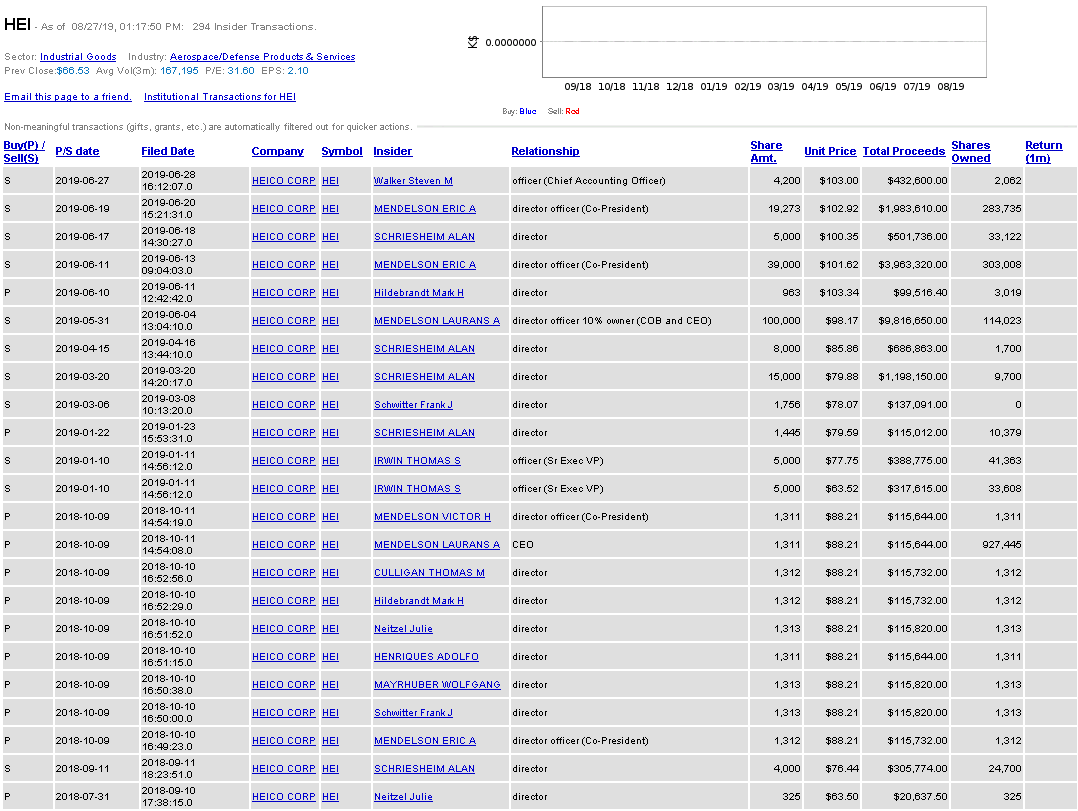This screenshot has width=1078, height=811.
Task: Open MENDELSON LAURANS A link dated 2019-05-31
Action: (437, 321)
